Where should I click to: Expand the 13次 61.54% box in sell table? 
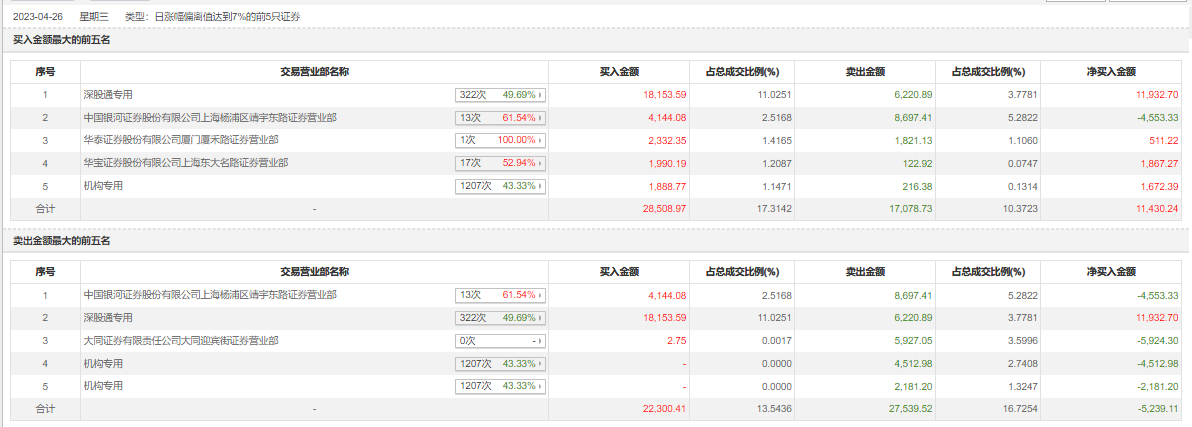tap(501, 295)
